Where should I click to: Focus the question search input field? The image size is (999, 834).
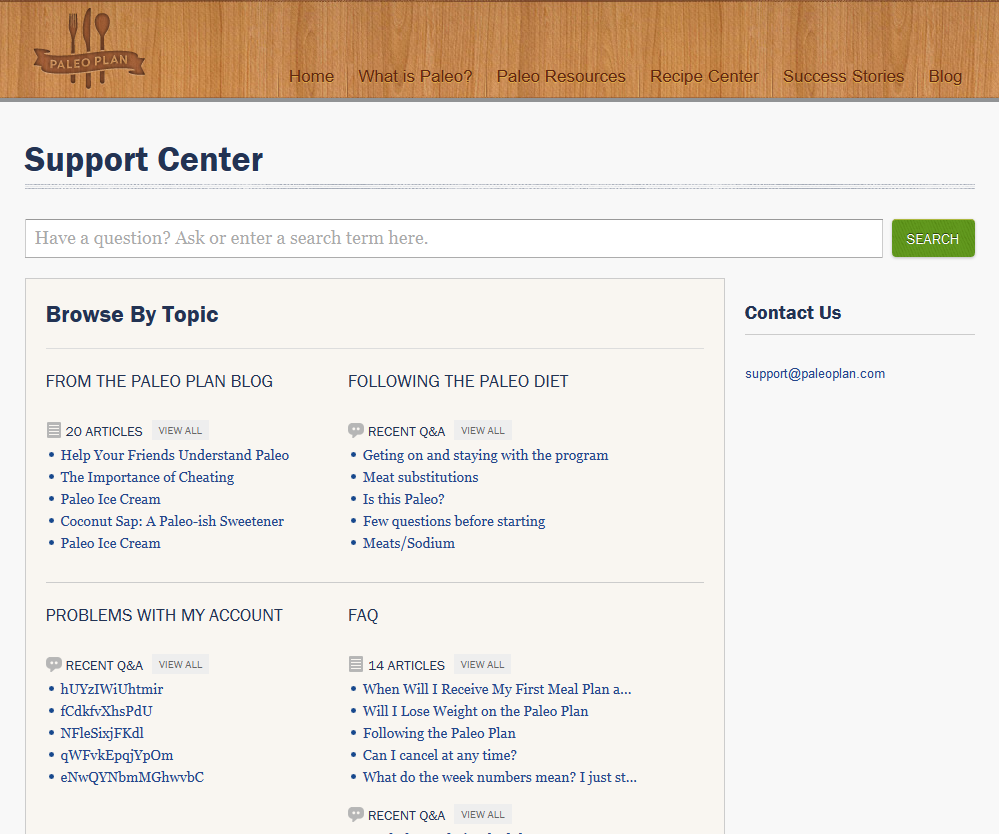click(x=453, y=239)
